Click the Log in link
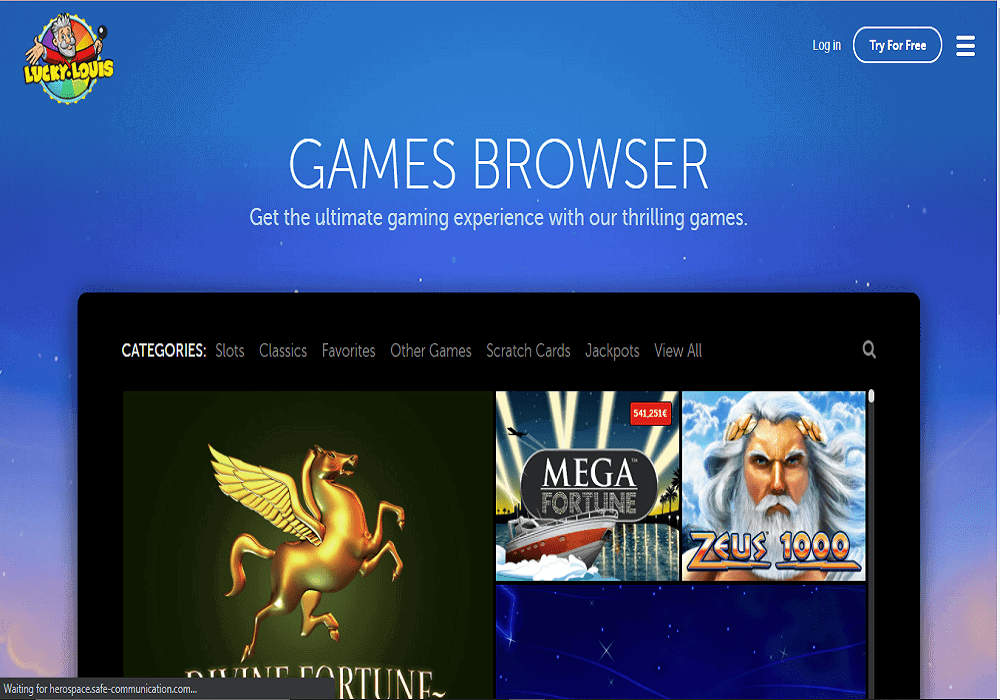This screenshot has height=700, width=1000. (x=826, y=45)
